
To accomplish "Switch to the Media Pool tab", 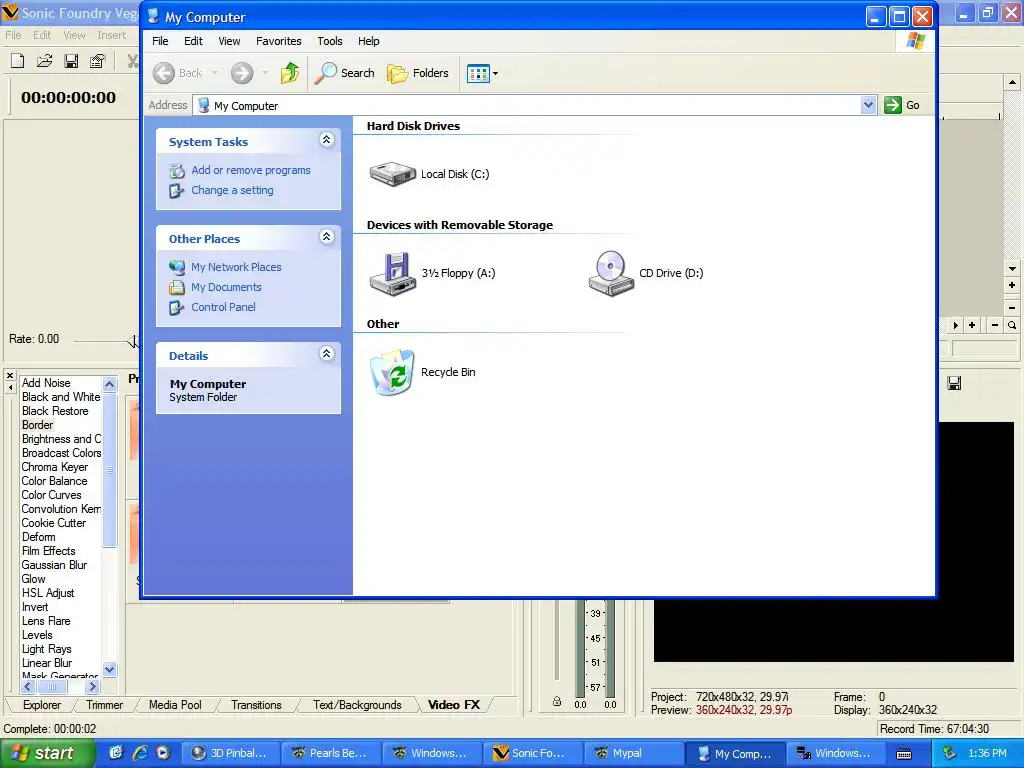I will click(175, 705).
